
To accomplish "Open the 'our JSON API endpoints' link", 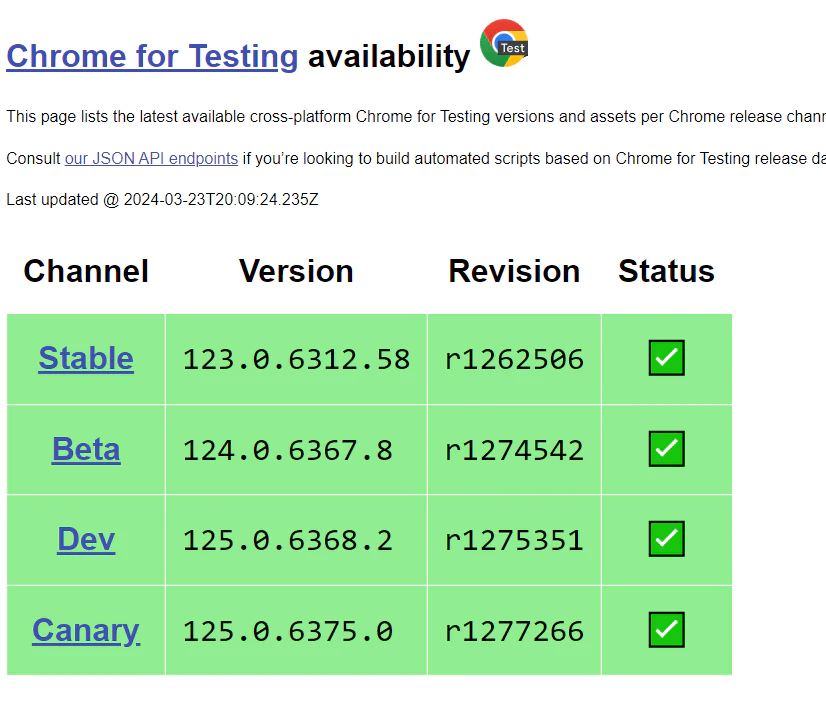I will 151,159.
